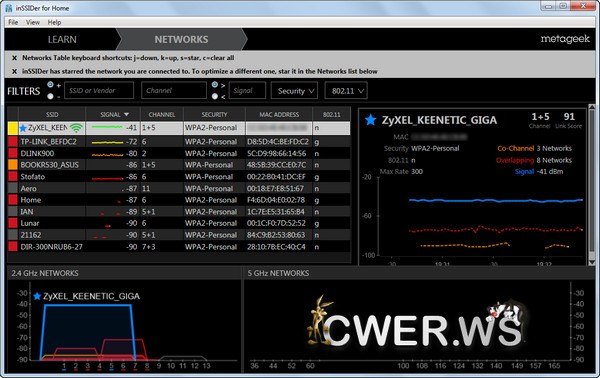Open the Security filter dropdown
This screenshot has height=378, width=600.
294,91
